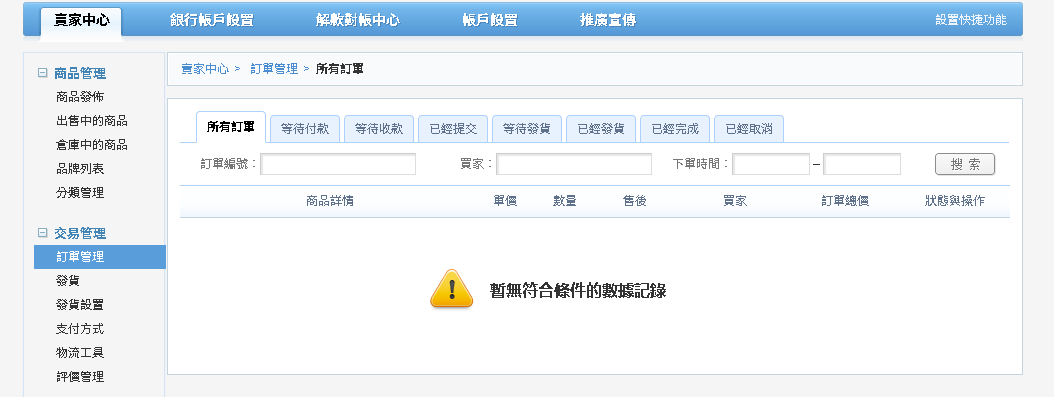
Task: Click the 商品管理 section heading
Action: pos(80,73)
